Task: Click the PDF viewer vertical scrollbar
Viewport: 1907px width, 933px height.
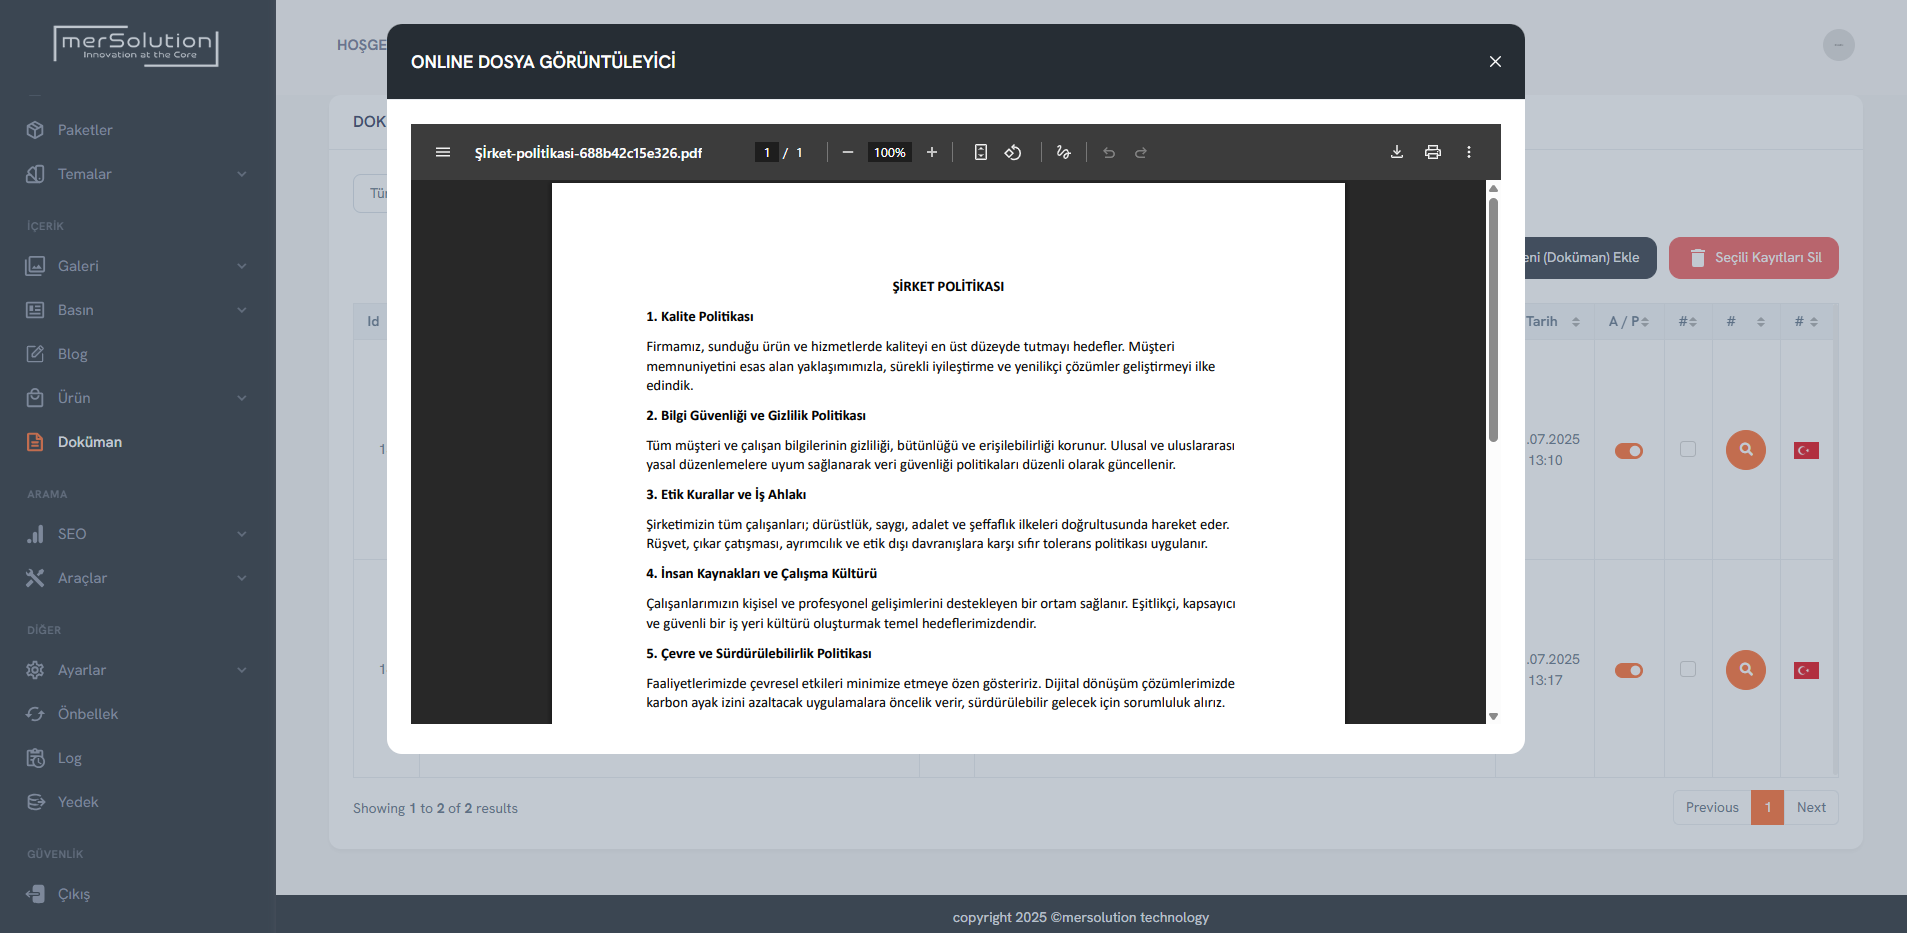Action: [1493, 320]
